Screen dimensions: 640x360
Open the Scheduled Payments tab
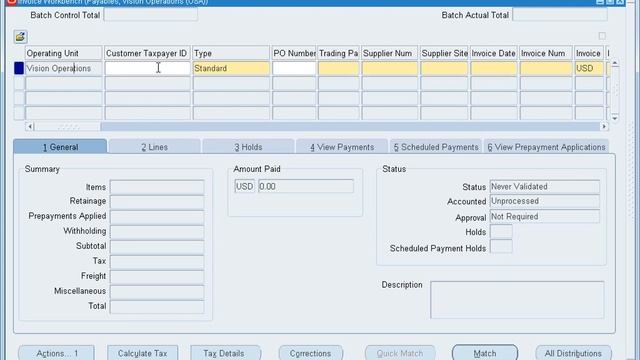click(x=436, y=147)
